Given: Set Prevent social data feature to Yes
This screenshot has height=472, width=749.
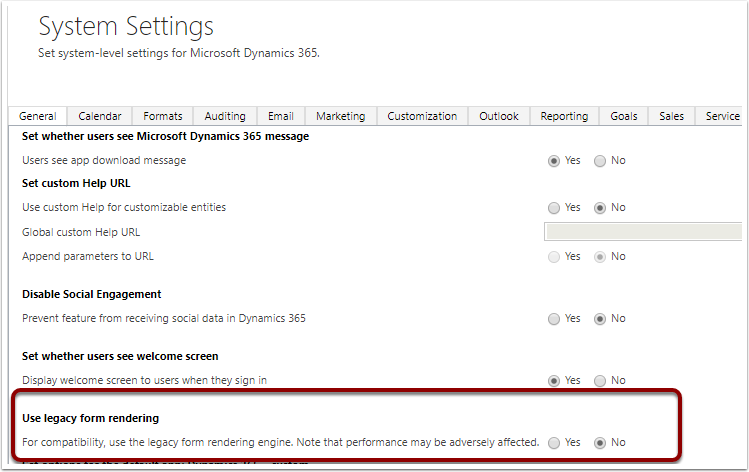Looking at the screenshot, I should click(x=554, y=319).
